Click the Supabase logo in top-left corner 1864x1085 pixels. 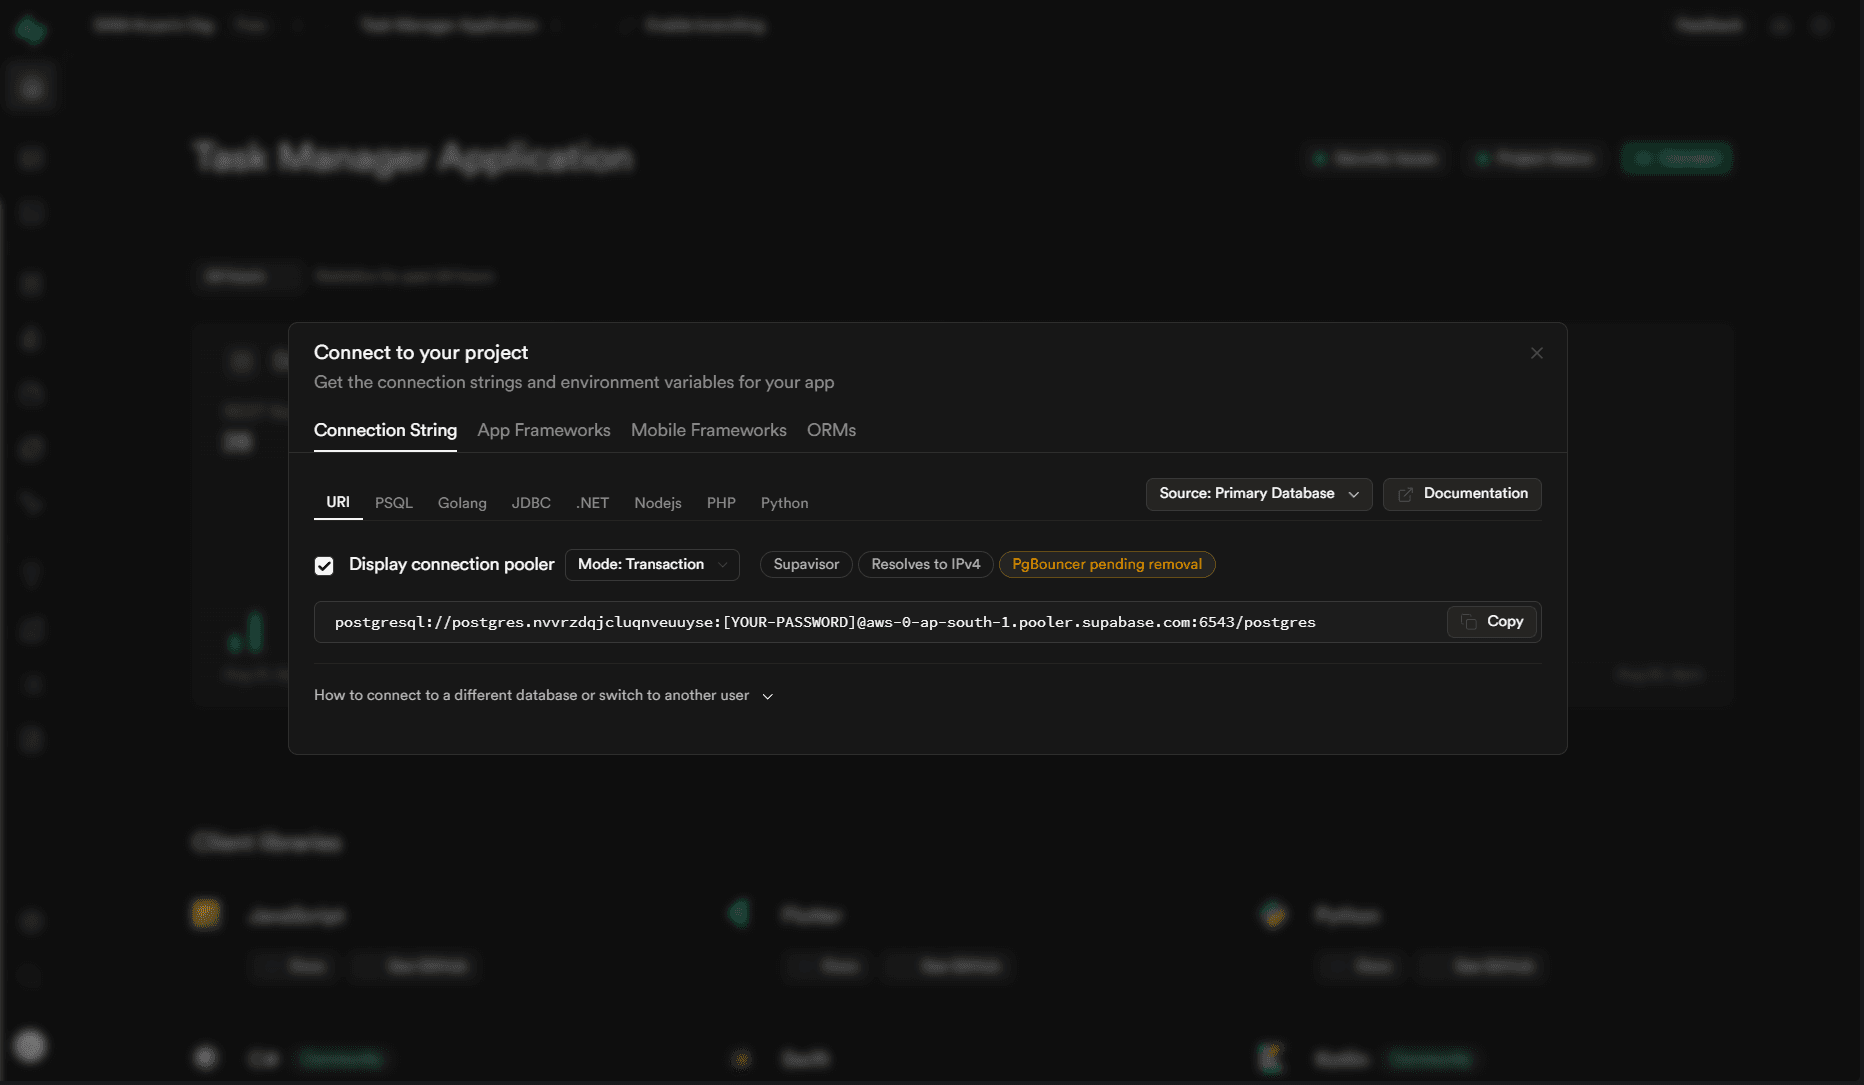point(31,30)
